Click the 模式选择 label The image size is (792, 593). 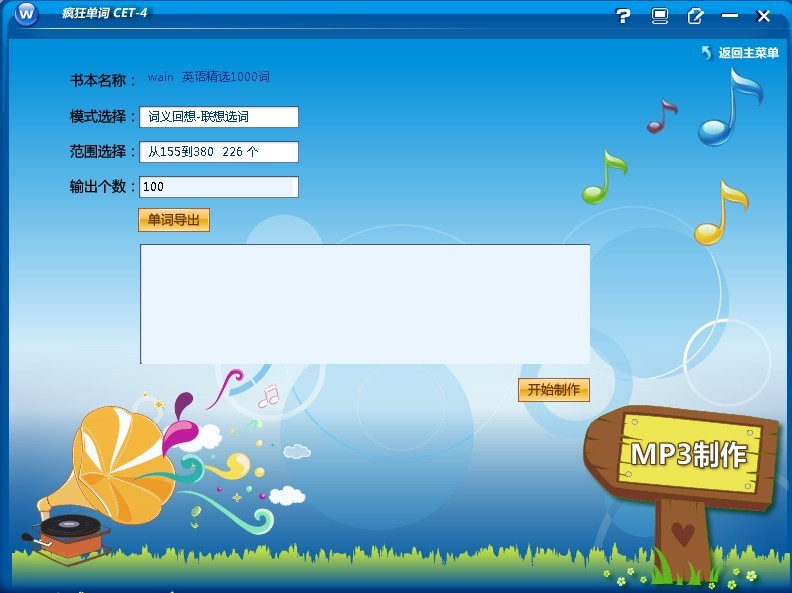(103, 117)
